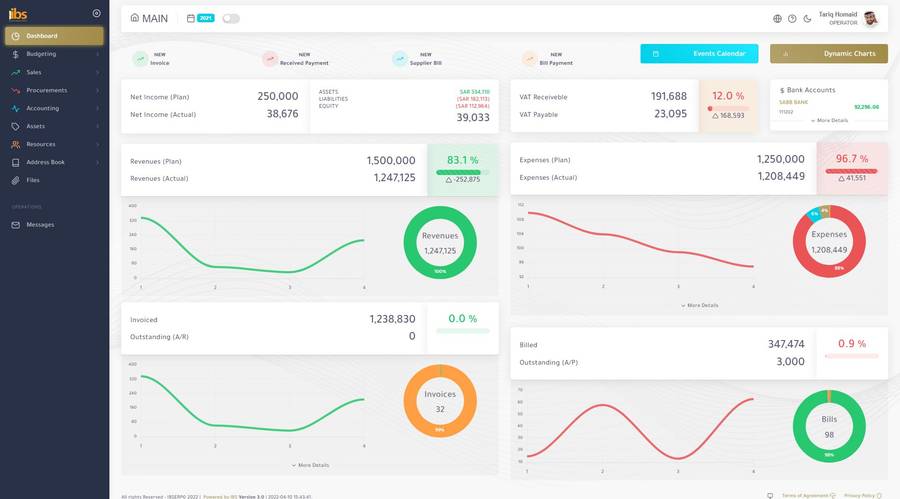Expand the Address Book menu chevron
The width and height of the screenshot is (900, 499).
point(98,163)
